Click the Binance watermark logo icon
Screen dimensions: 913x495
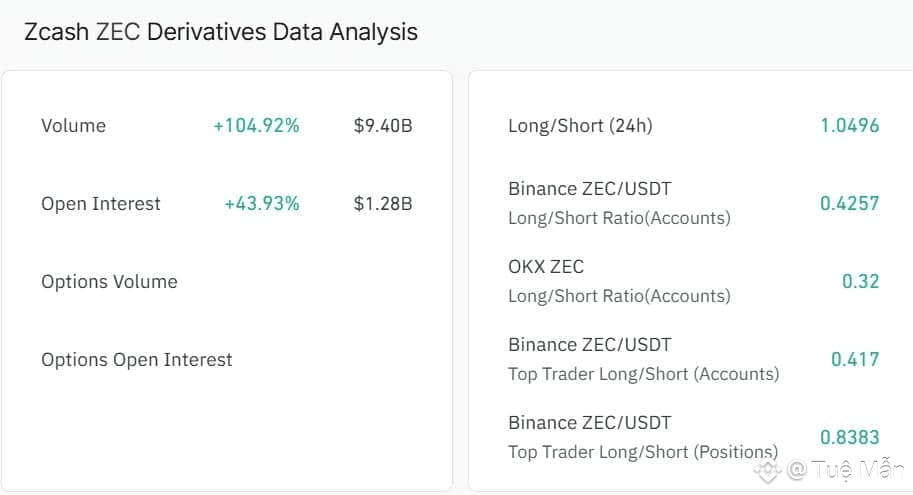(767, 470)
